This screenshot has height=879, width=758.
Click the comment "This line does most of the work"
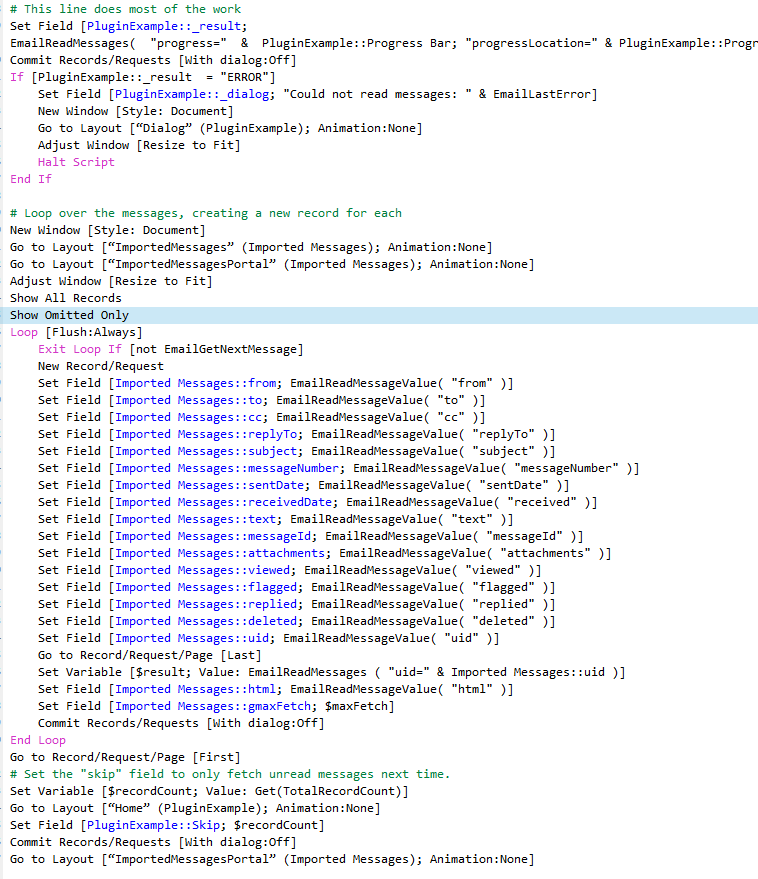pos(118,9)
